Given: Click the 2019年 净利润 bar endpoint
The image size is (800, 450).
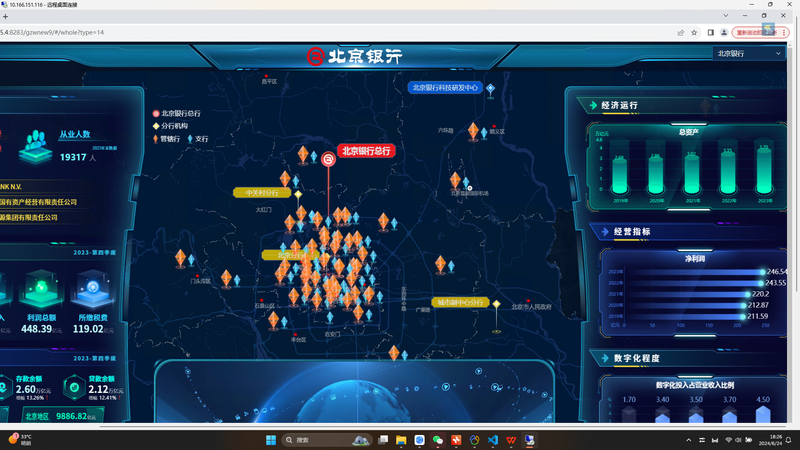Looking at the screenshot, I should tap(743, 317).
